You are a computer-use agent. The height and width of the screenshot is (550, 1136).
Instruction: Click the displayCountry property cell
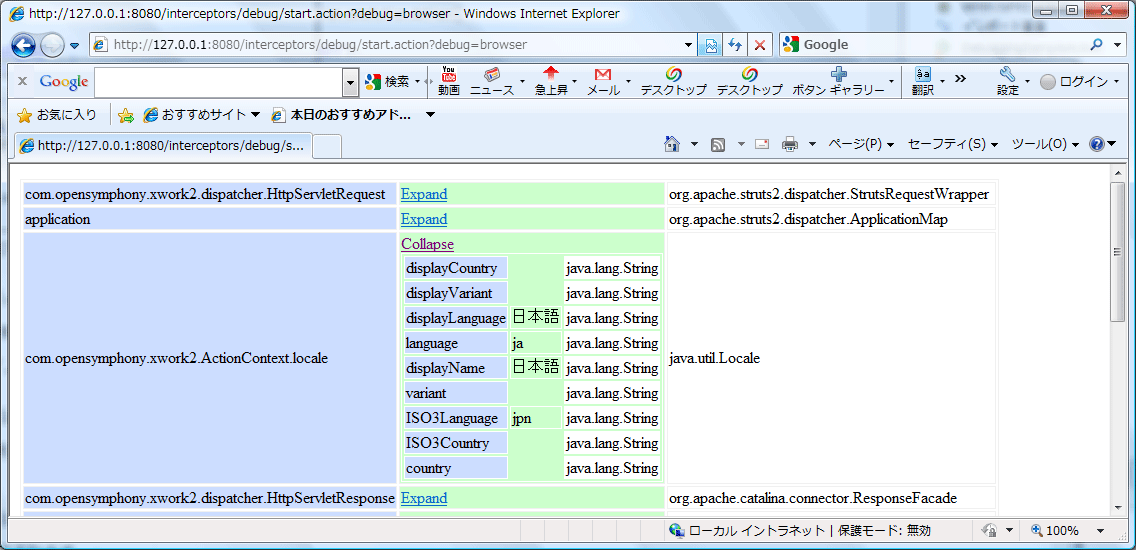coord(456,268)
